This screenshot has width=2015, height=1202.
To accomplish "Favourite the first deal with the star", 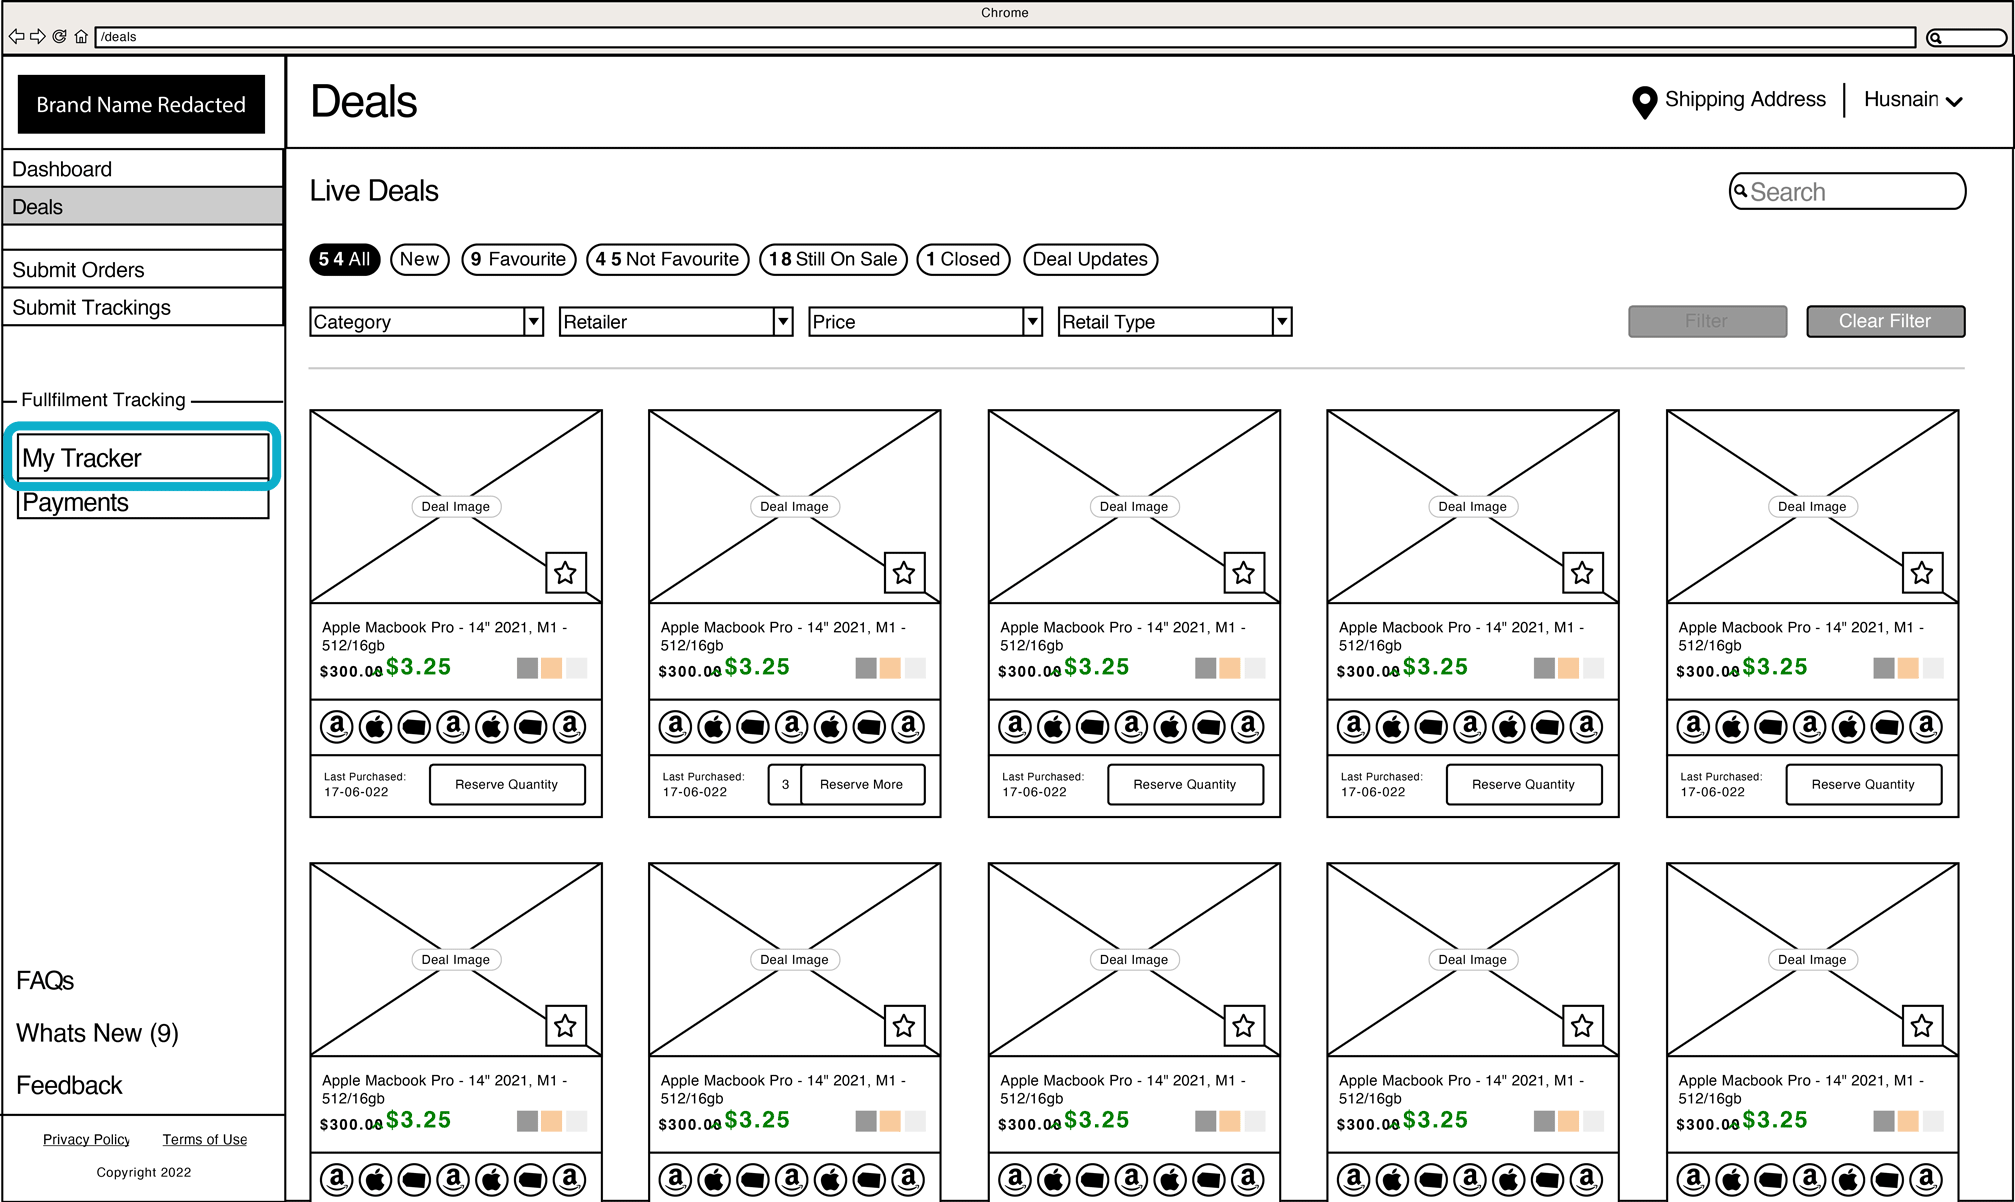I will point(565,572).
